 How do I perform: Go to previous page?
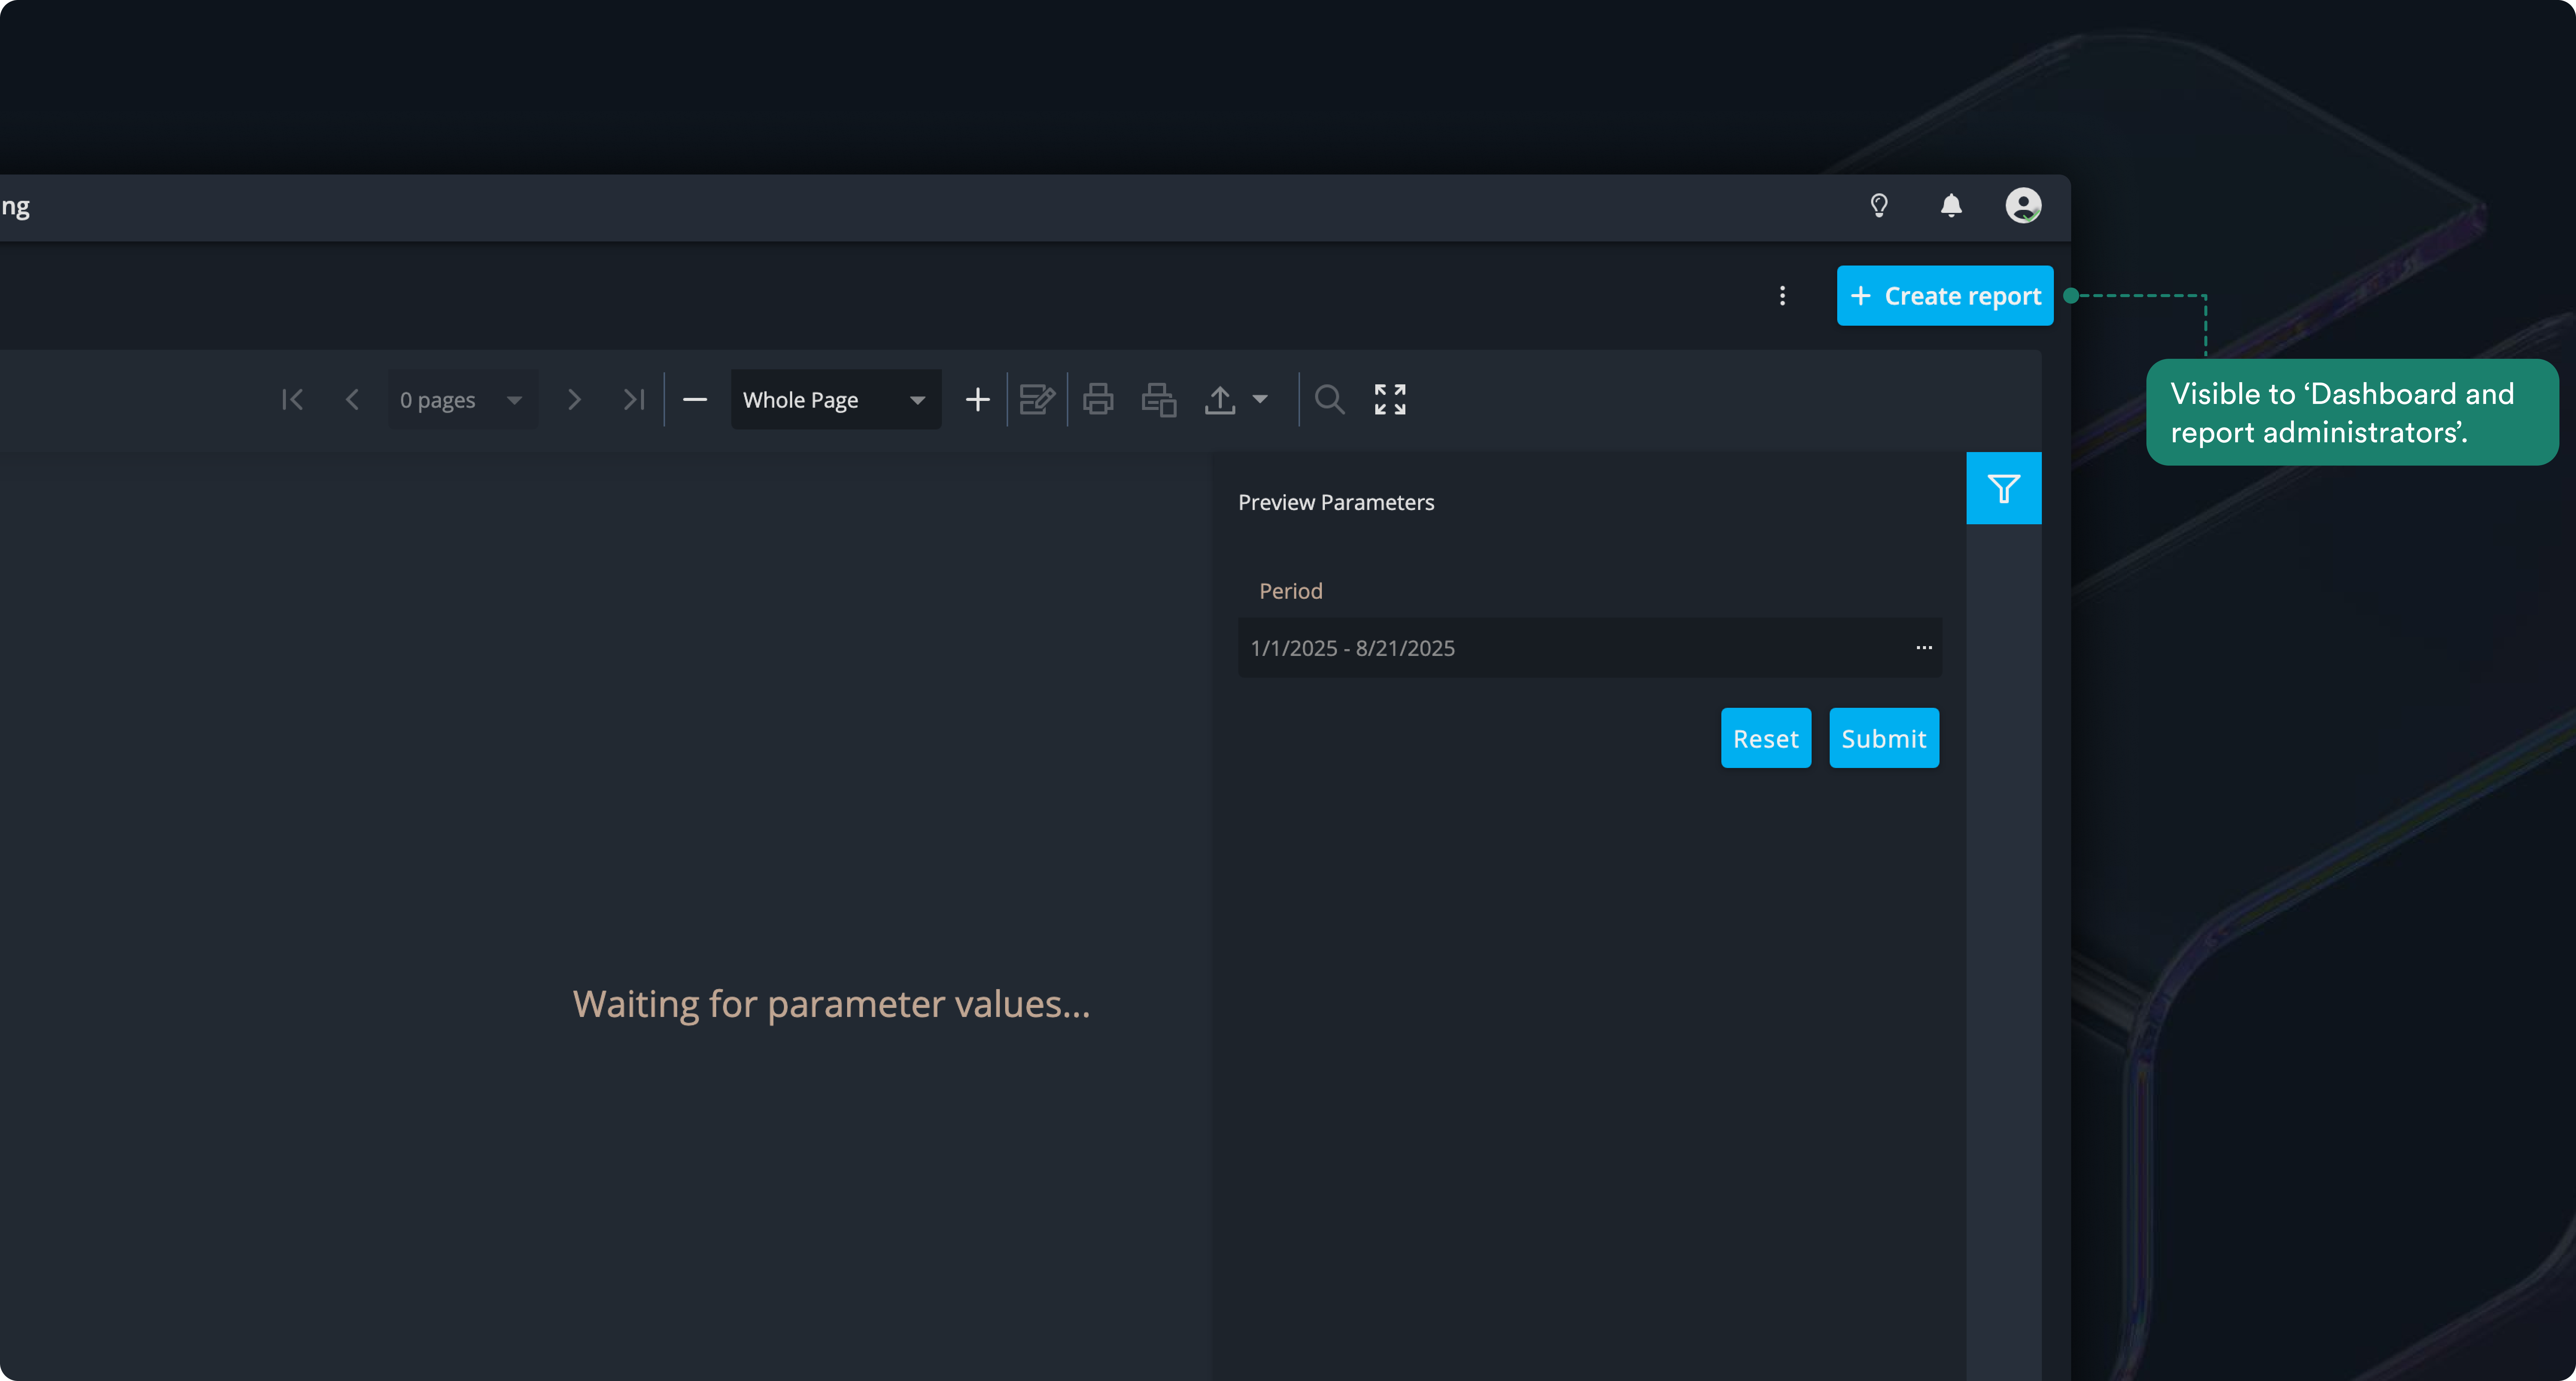[x=352, y=400]
